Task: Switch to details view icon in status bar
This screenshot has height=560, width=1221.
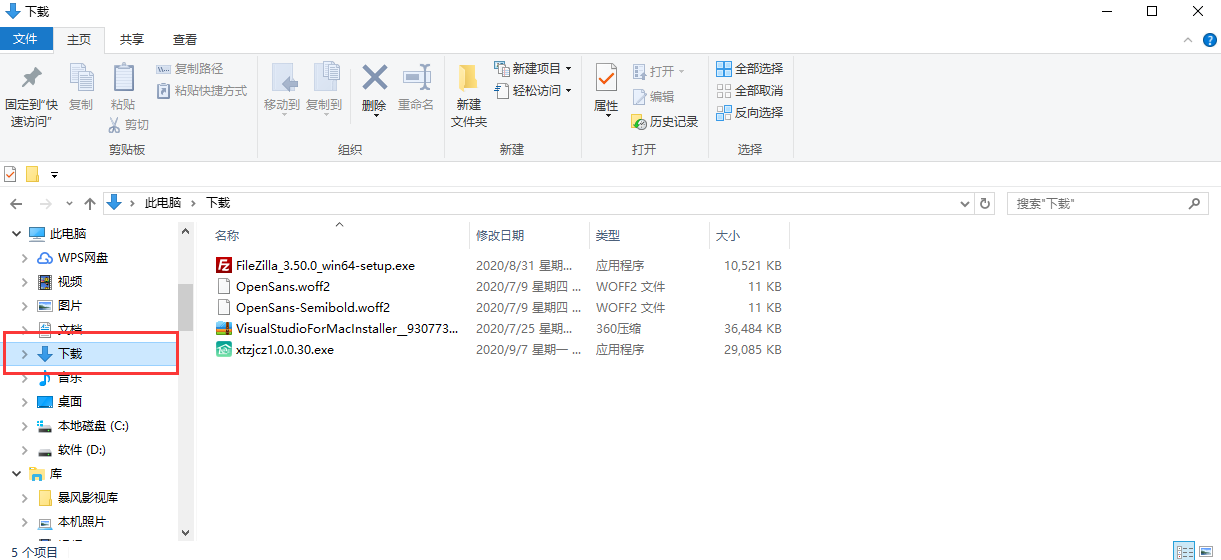Action: [x=1185, y=551]
